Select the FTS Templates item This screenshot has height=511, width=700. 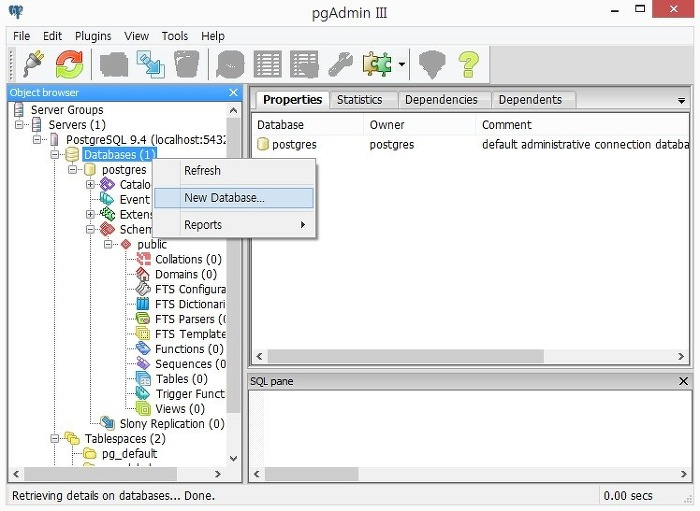(x=190, y=334)
